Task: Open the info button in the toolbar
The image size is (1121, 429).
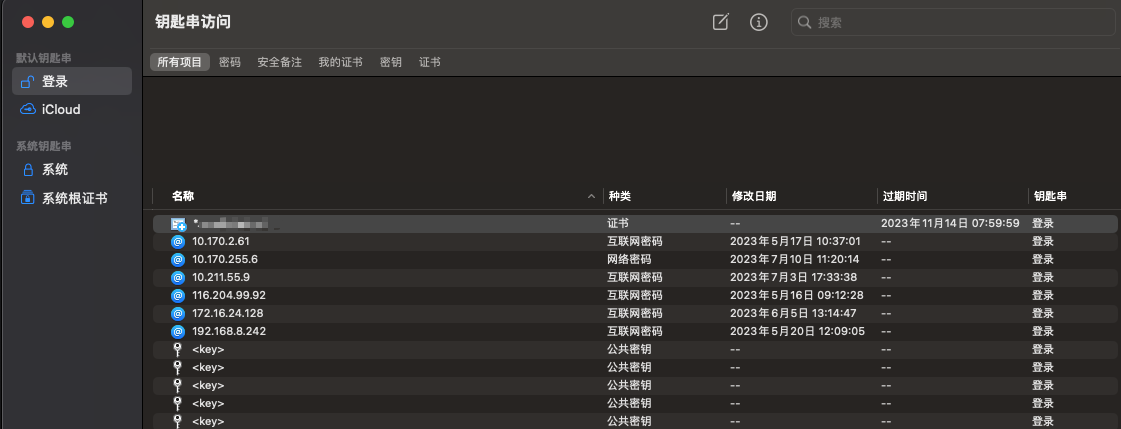Action: click(x=759, y=22)
